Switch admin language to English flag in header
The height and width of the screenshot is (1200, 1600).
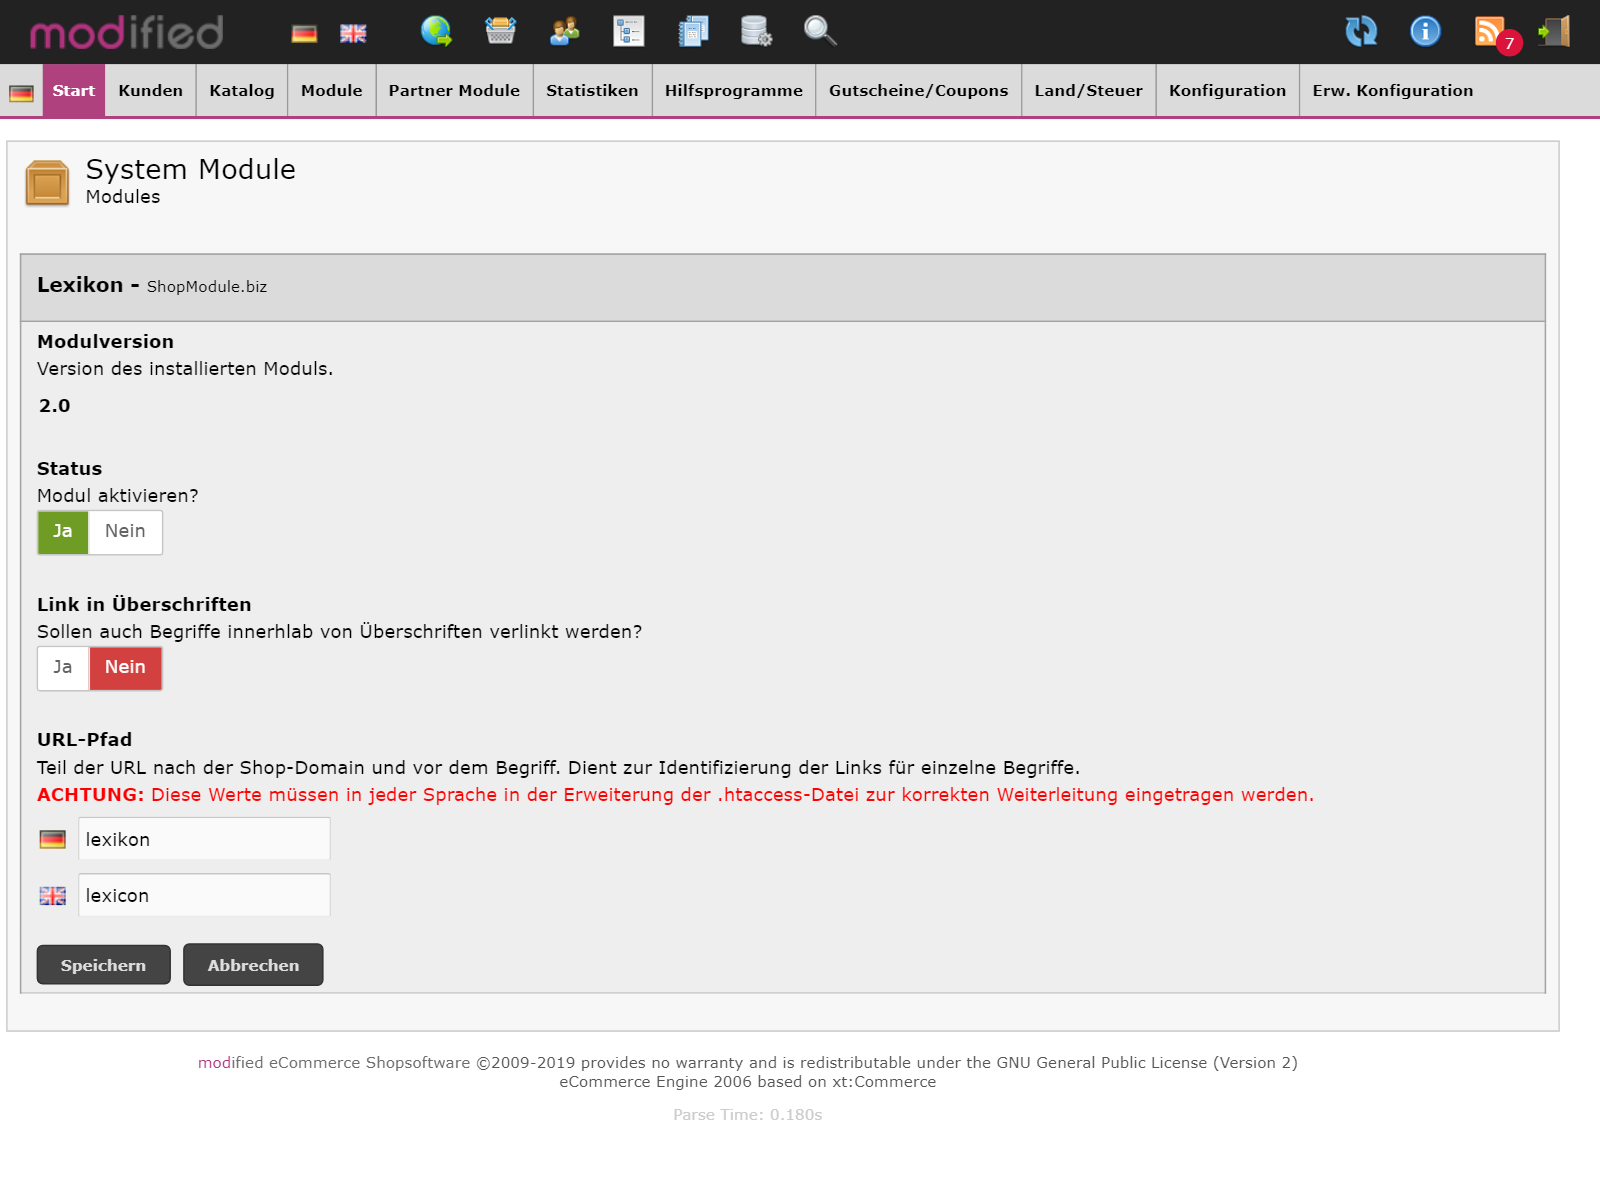(x=353, y=34)
